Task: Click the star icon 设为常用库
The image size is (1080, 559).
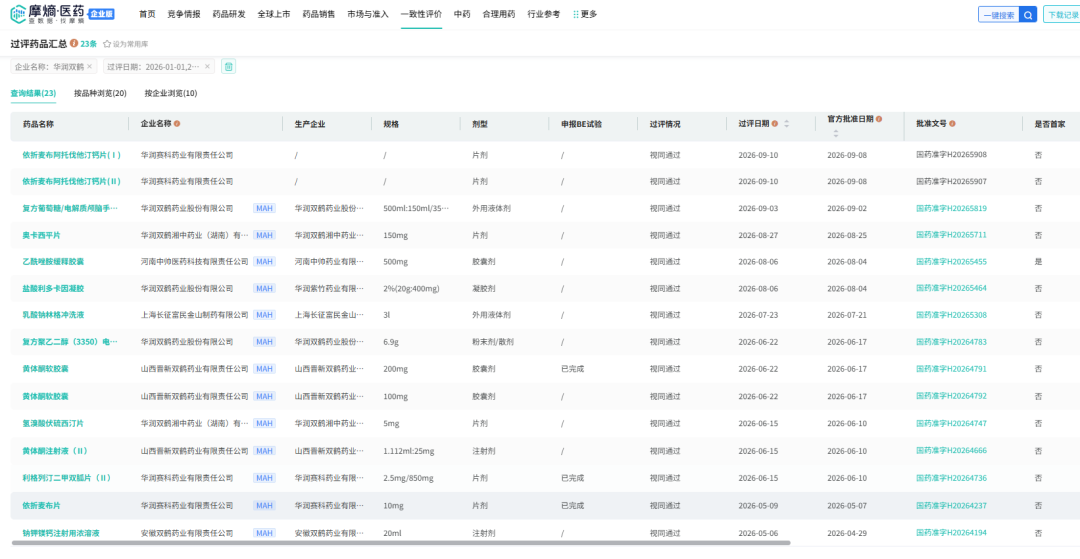Action: point(107,44)
